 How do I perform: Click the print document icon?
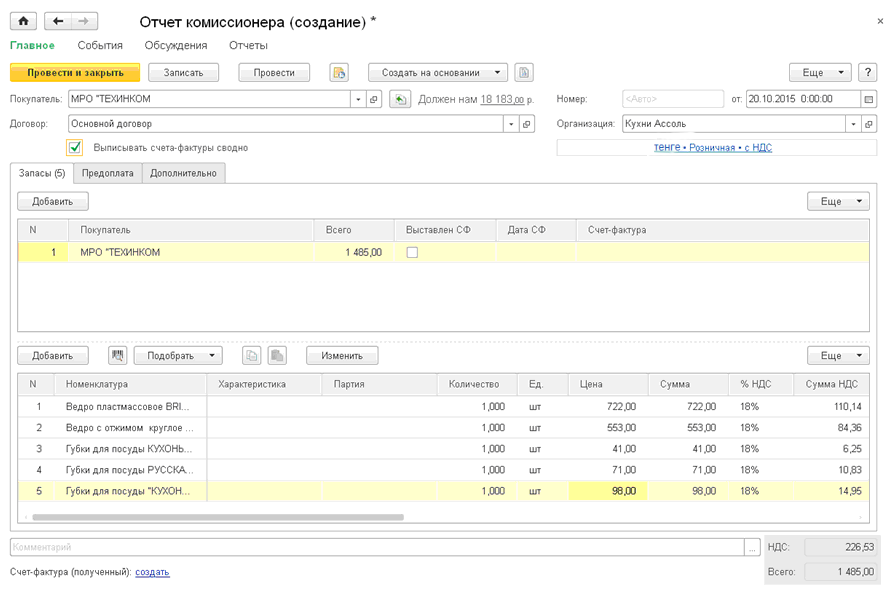(524, 72)
